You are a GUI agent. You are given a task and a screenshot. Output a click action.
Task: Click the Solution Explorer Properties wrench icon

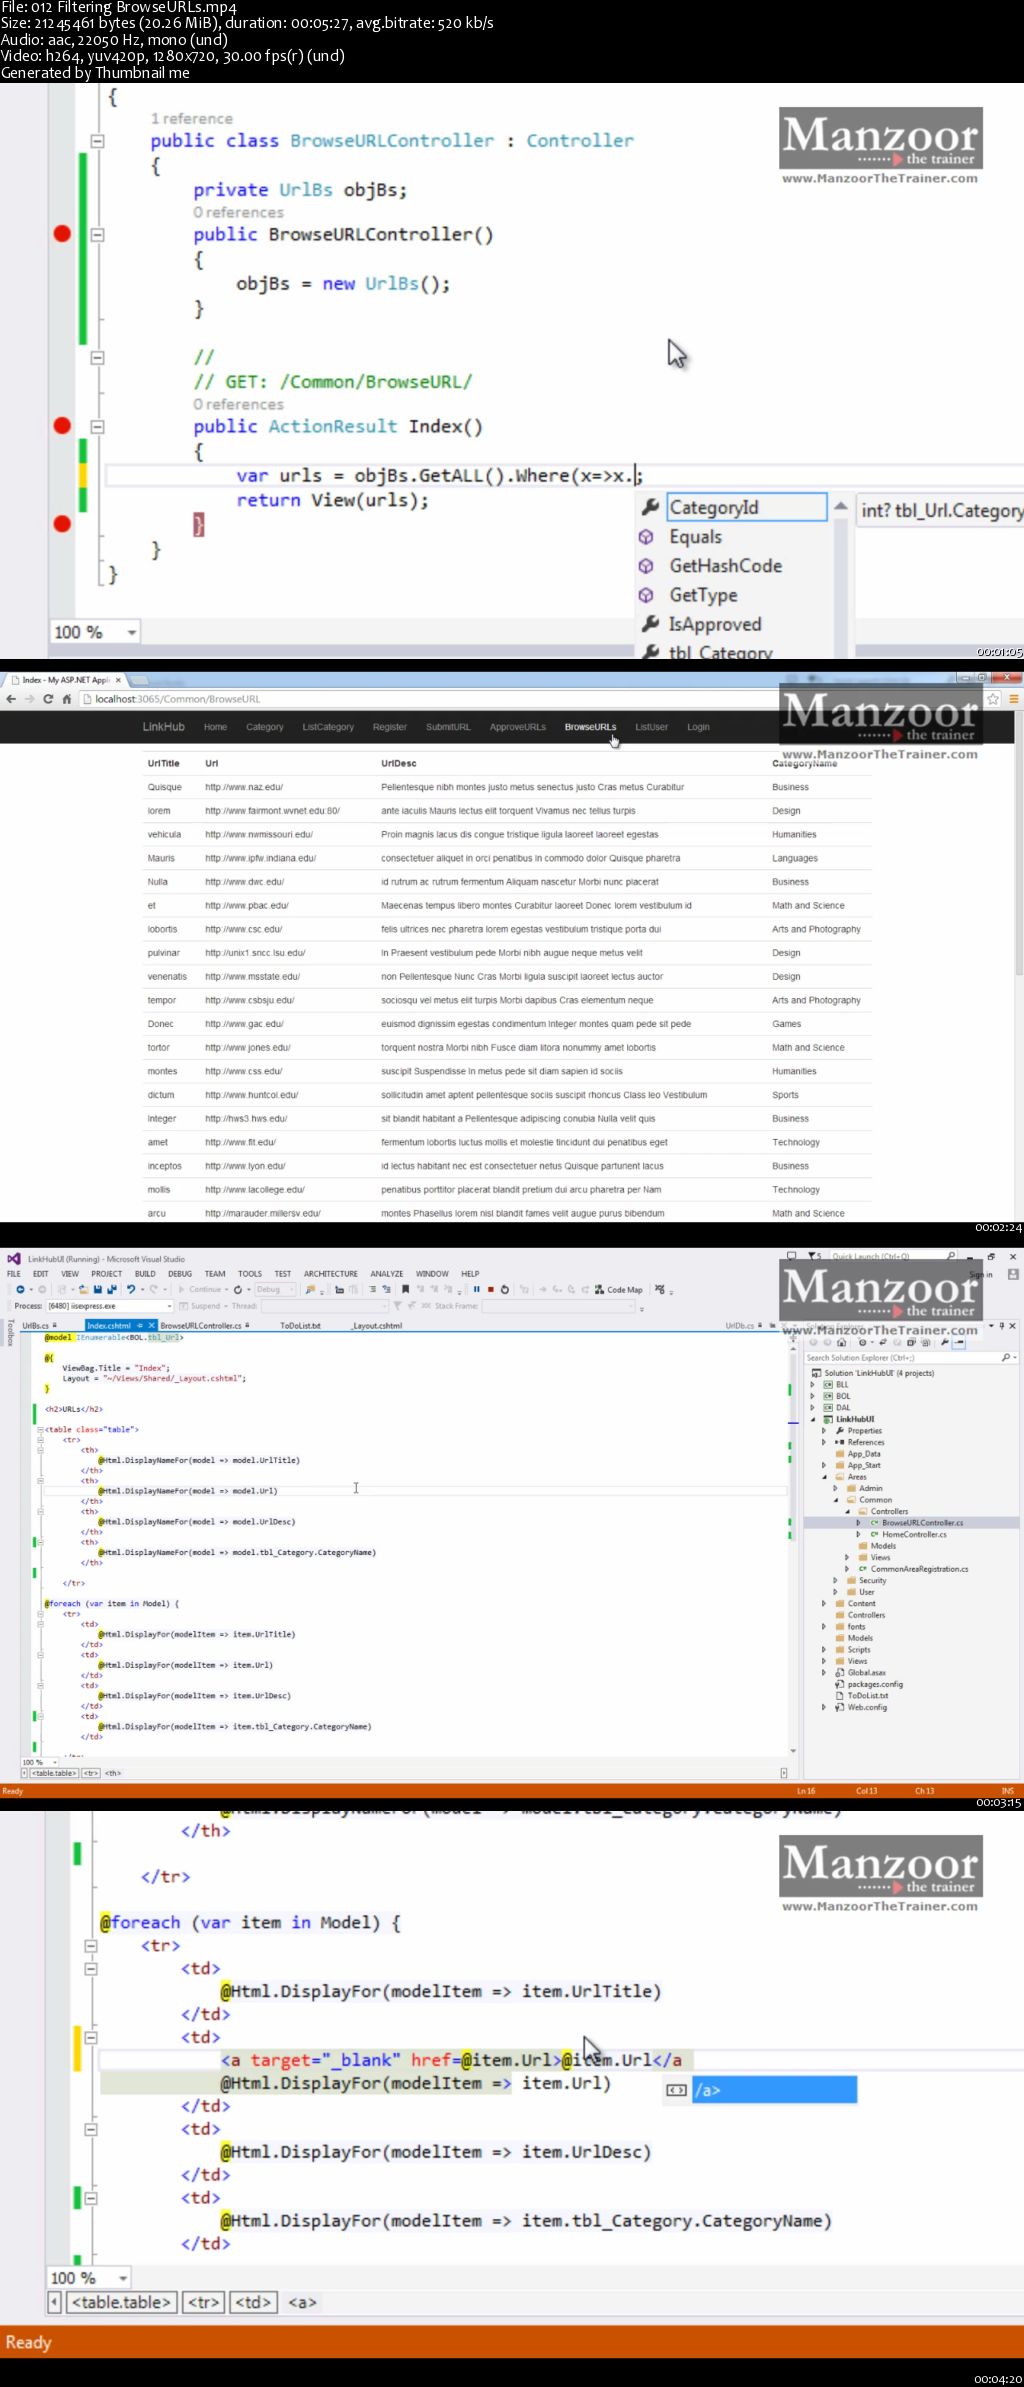(945, 1343)
